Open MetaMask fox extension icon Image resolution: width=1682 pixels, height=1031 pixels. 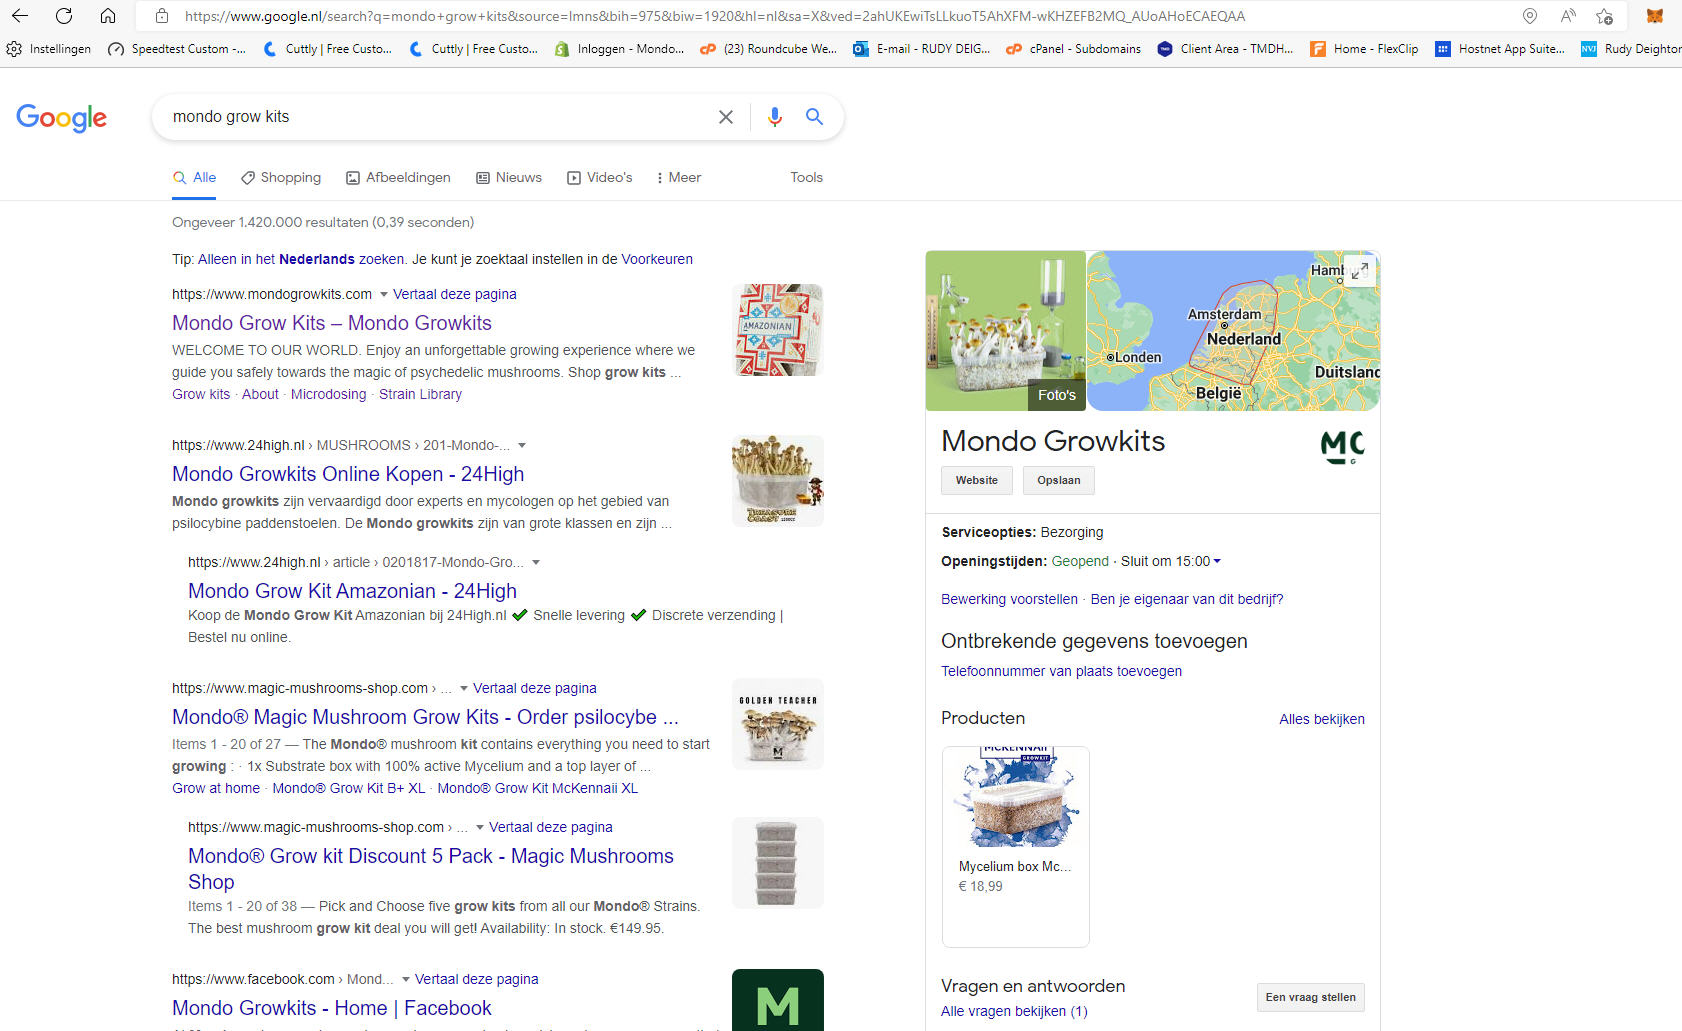(1655, 16)
